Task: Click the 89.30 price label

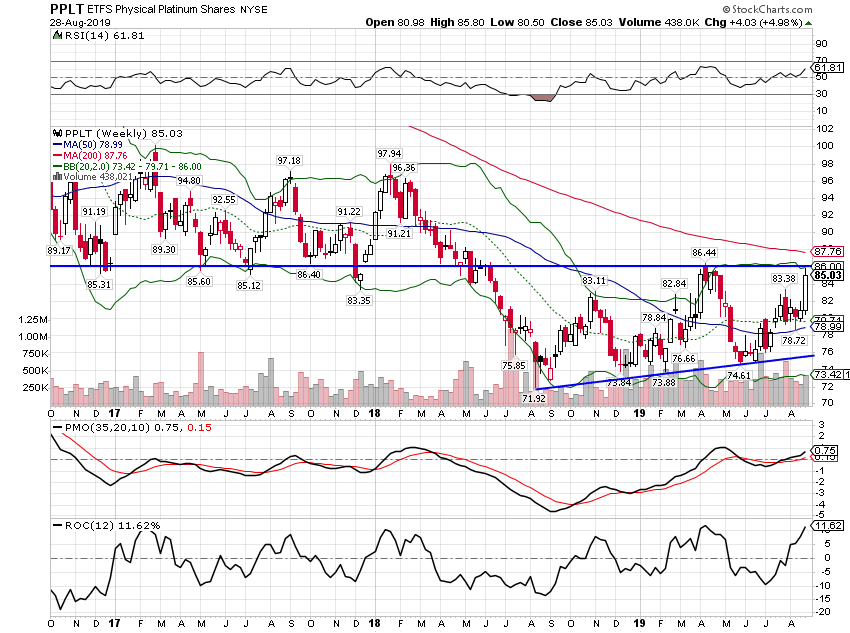Action: [164, 250]
